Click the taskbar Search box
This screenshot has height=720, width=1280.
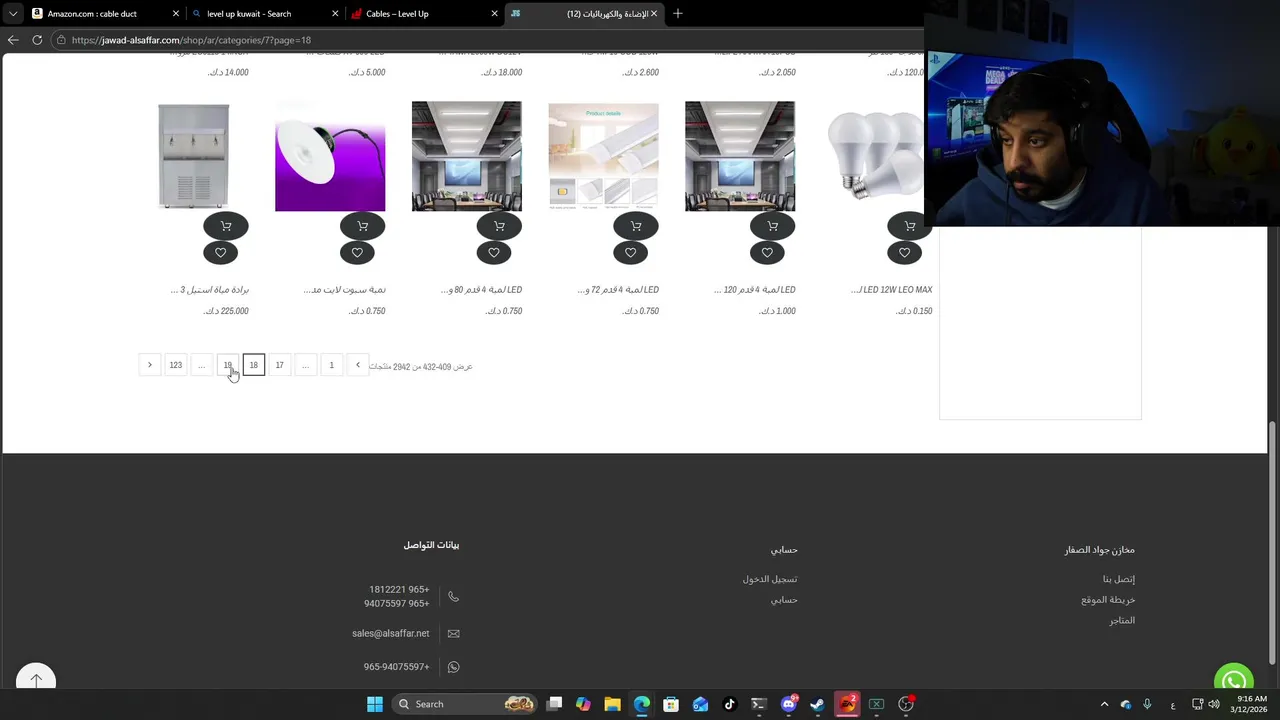click(466, 704)
